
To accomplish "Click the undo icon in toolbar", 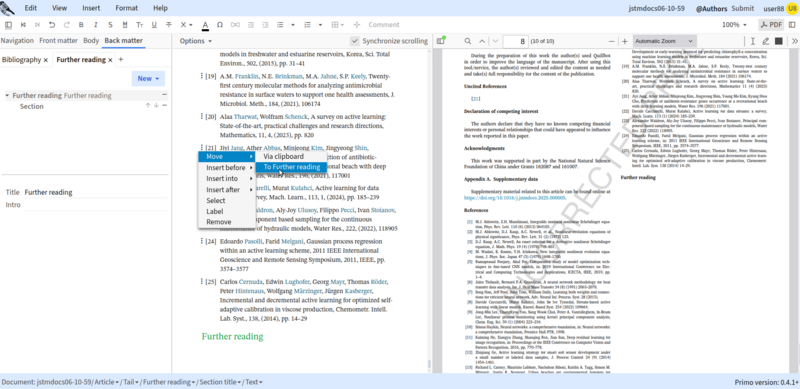I will pyautogui.click(x=52, y=25).
